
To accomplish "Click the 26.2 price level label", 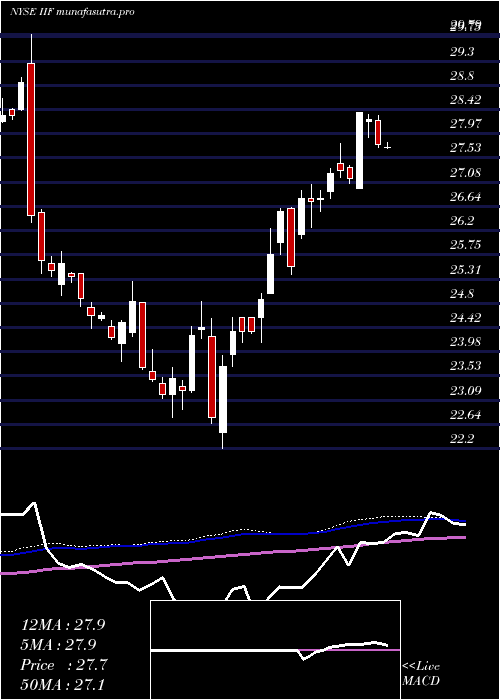I will (x=462, y=221).
